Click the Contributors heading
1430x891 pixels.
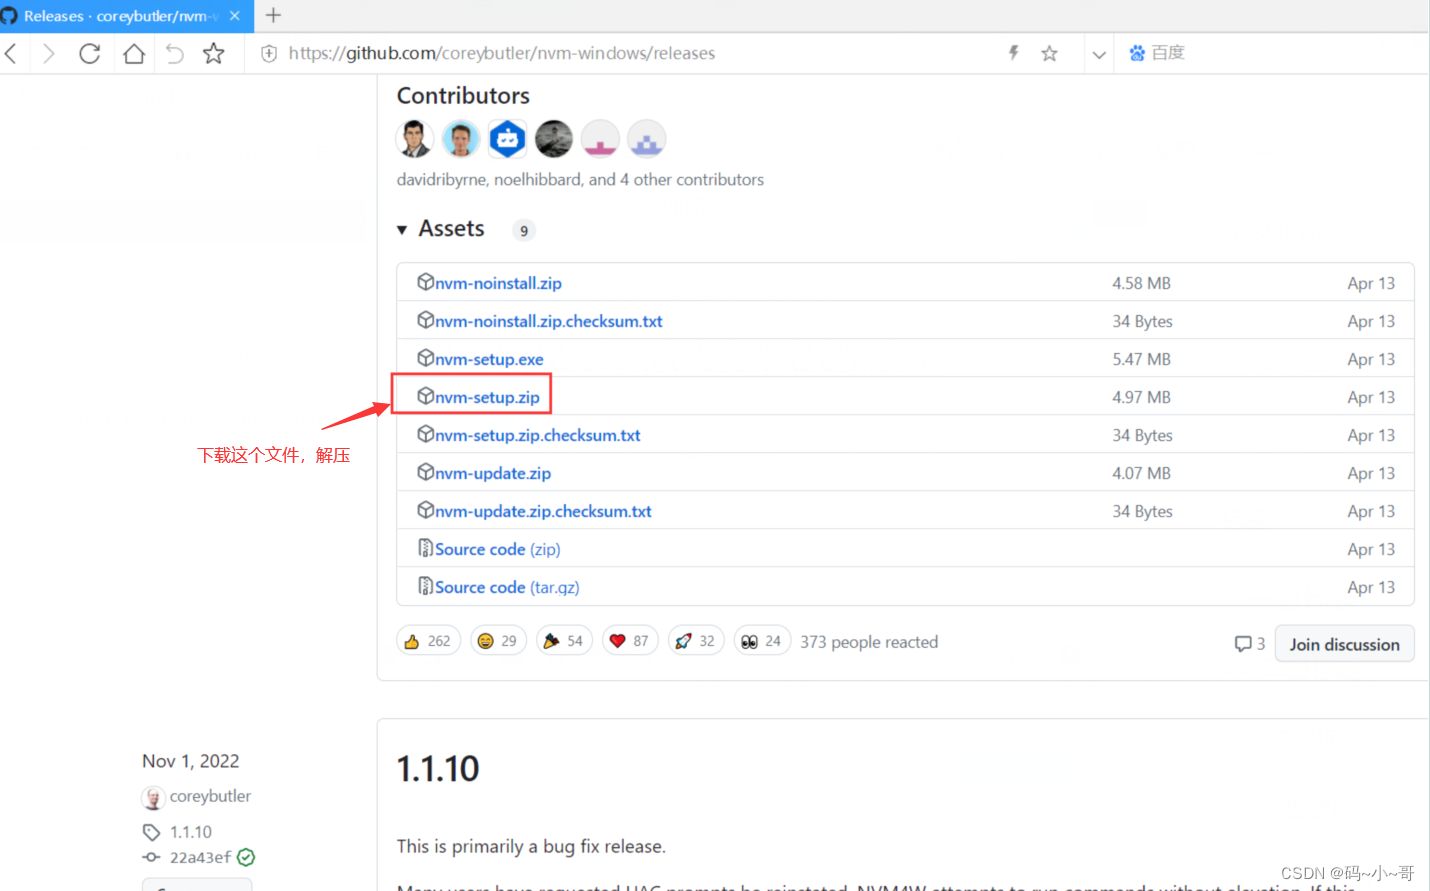tap(463, 96)
